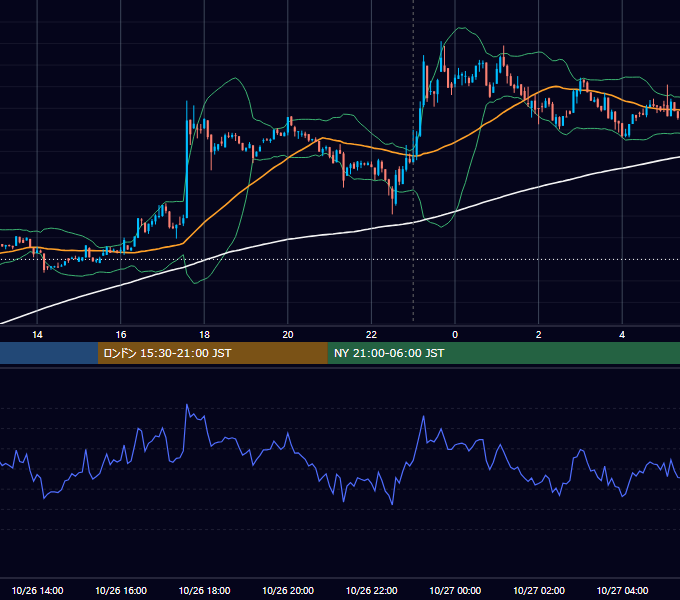Click the 10/26 14:00 date label
The height and width of the screenshot is (600, 680).
37,590
